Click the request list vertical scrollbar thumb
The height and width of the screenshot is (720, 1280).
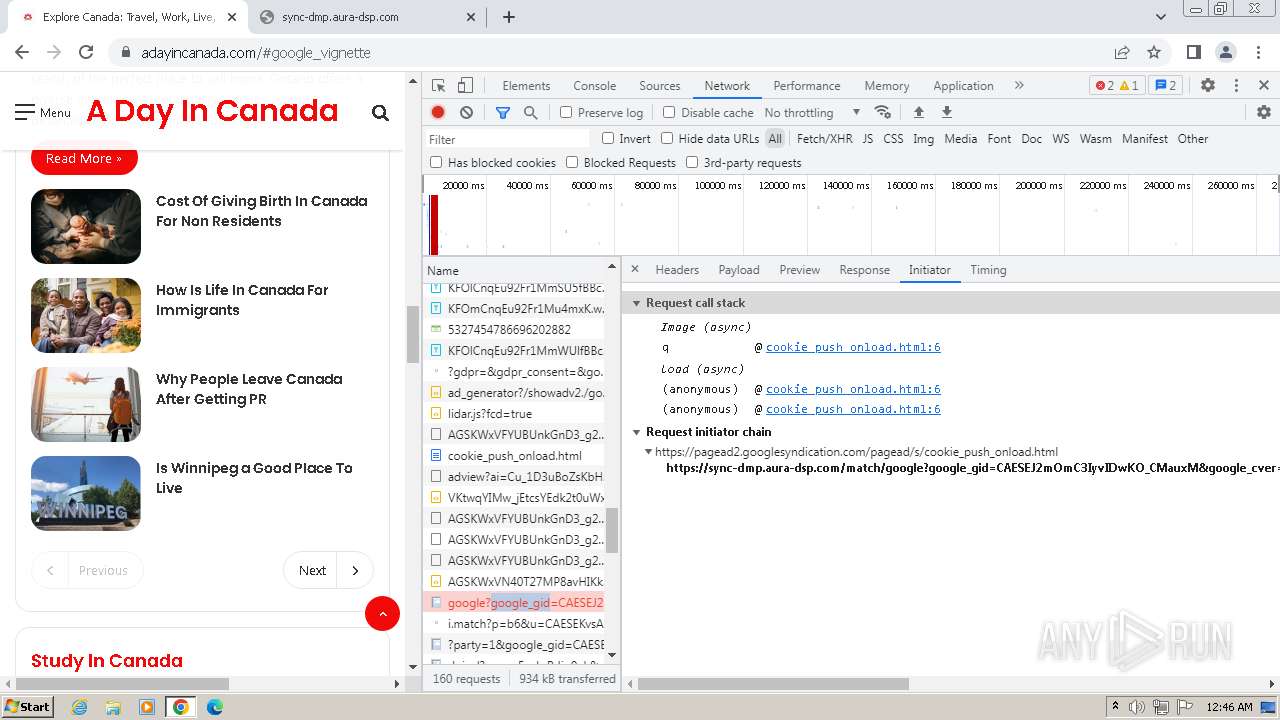(x=613, y=530)
